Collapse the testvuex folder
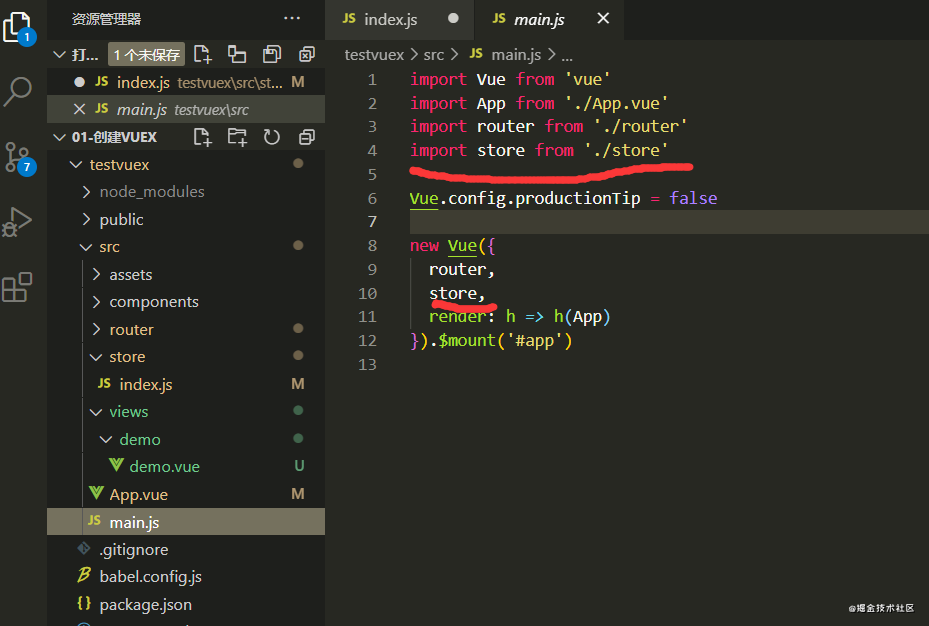This screenshot has height=626, width=929. coord(76,165)
